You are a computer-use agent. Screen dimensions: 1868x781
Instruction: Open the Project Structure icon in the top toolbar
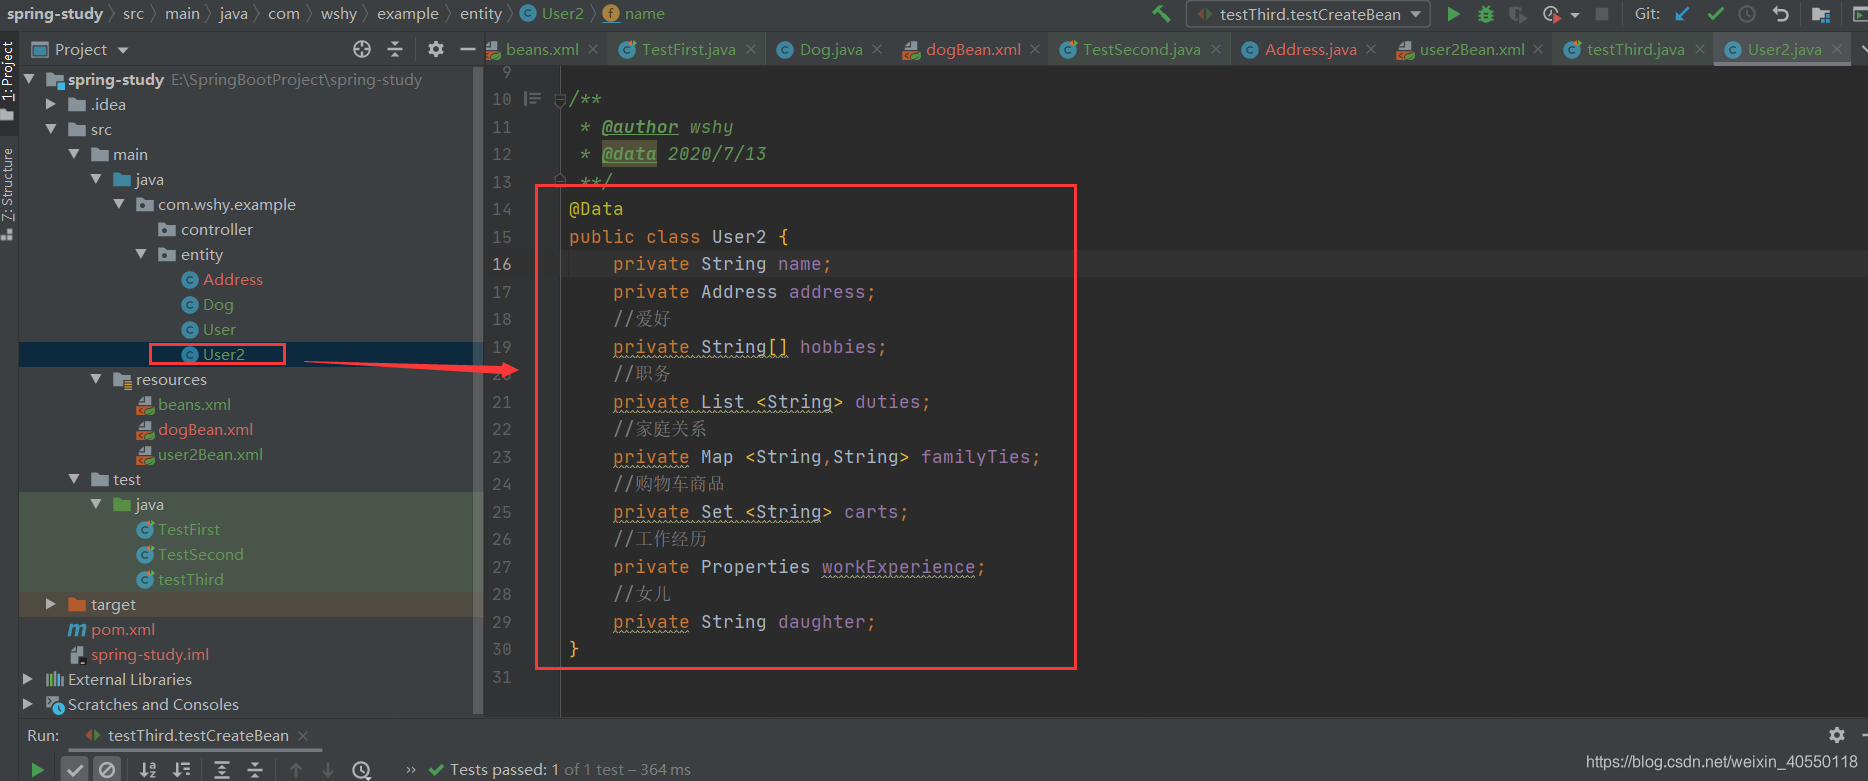point(1821,14)
